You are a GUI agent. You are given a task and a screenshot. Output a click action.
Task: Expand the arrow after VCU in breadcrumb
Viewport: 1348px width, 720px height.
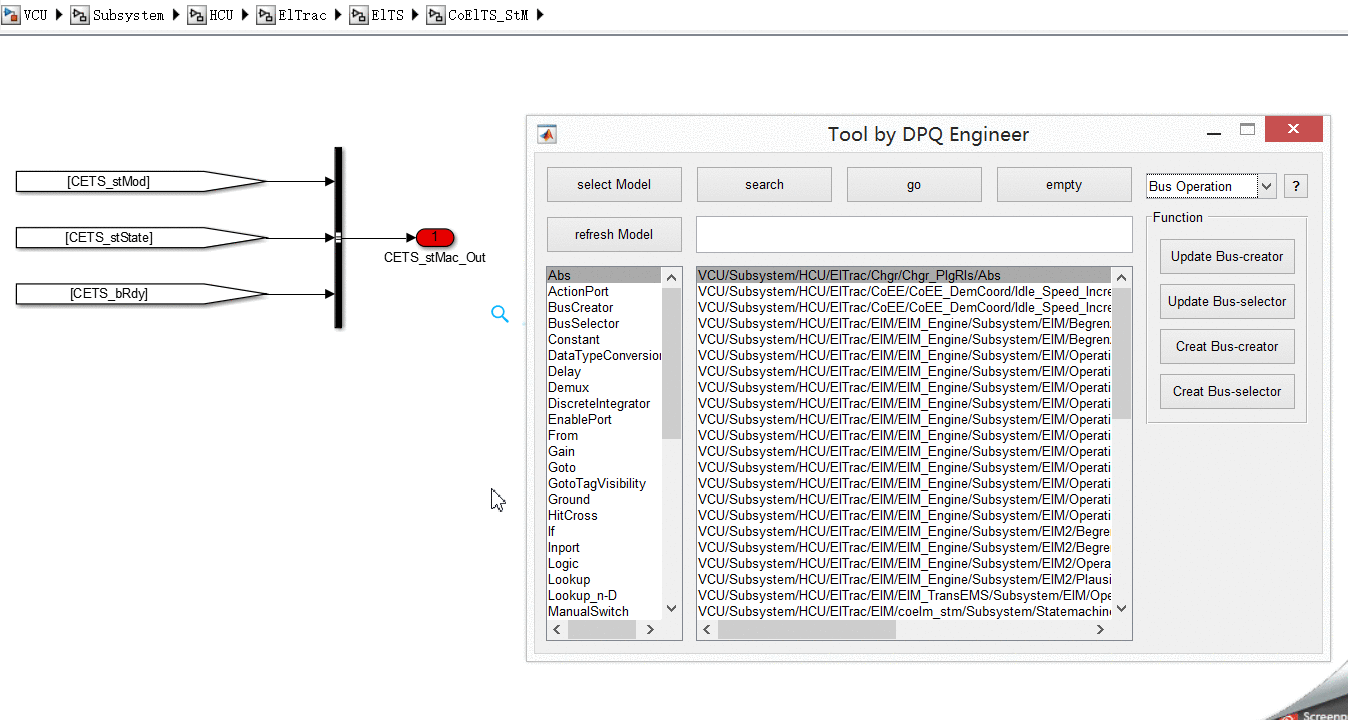pyautogui.click(x=58, y=16)
